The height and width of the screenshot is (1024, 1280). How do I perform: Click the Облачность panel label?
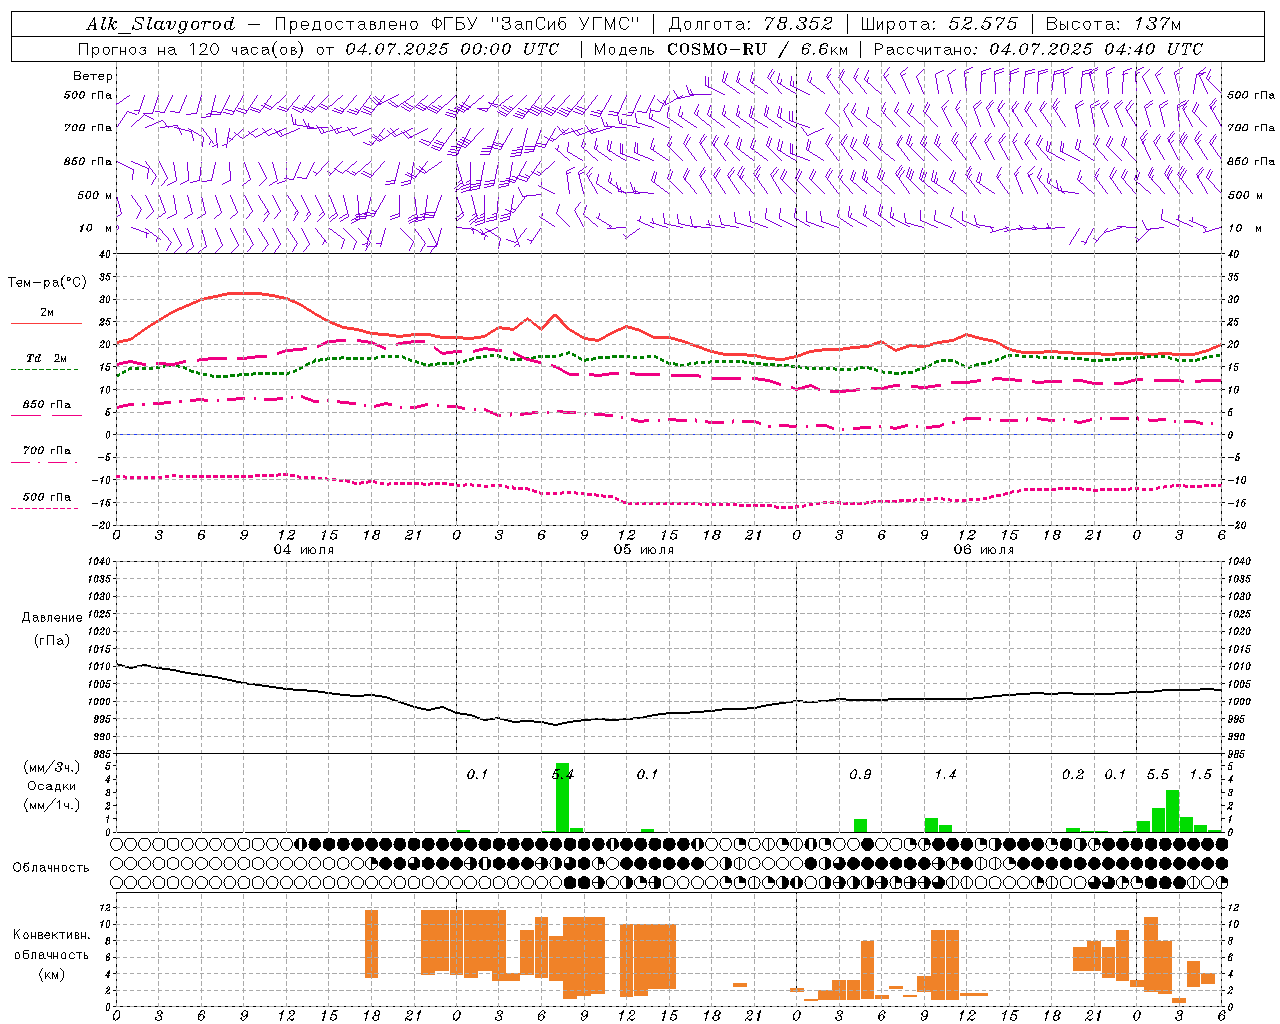click(x=51, y=868)
